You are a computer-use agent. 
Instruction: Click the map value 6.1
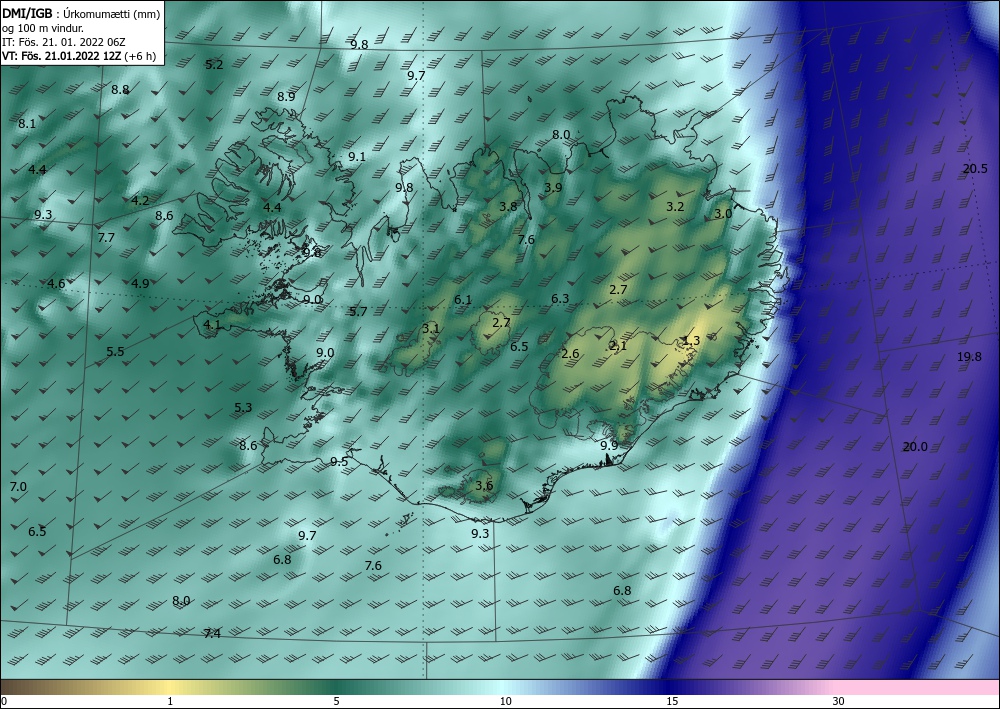click(x=463, y=300)
